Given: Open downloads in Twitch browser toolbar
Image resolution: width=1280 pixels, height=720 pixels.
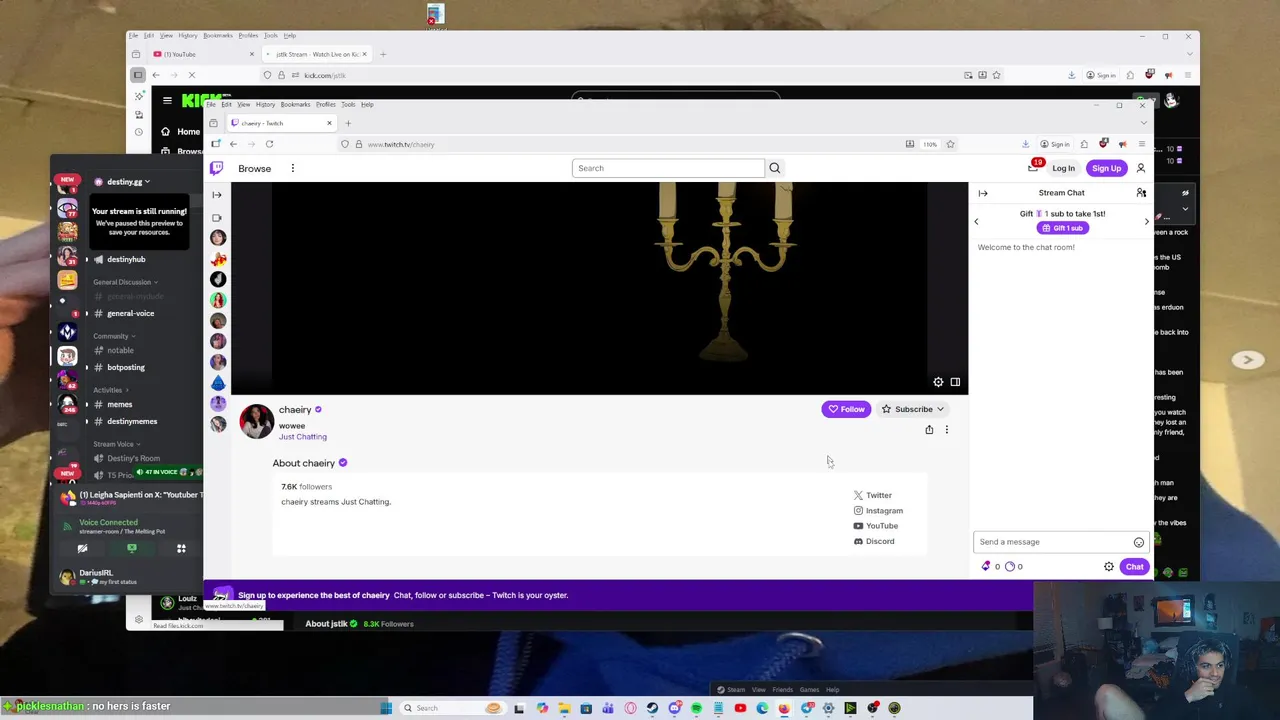Looking at the screenshot, I should (x=1025, y=144).
